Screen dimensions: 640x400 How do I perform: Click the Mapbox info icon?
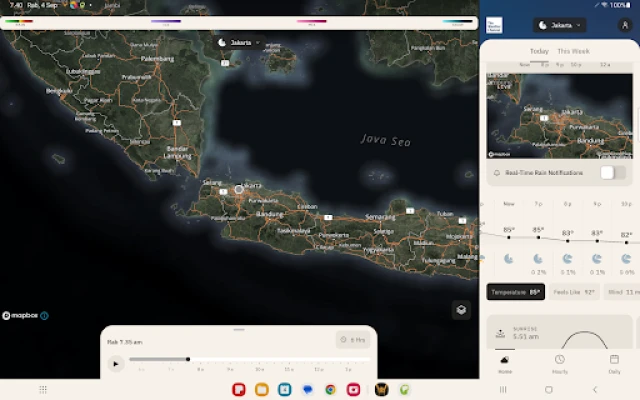pyautogui.click(x=44, y=315)
